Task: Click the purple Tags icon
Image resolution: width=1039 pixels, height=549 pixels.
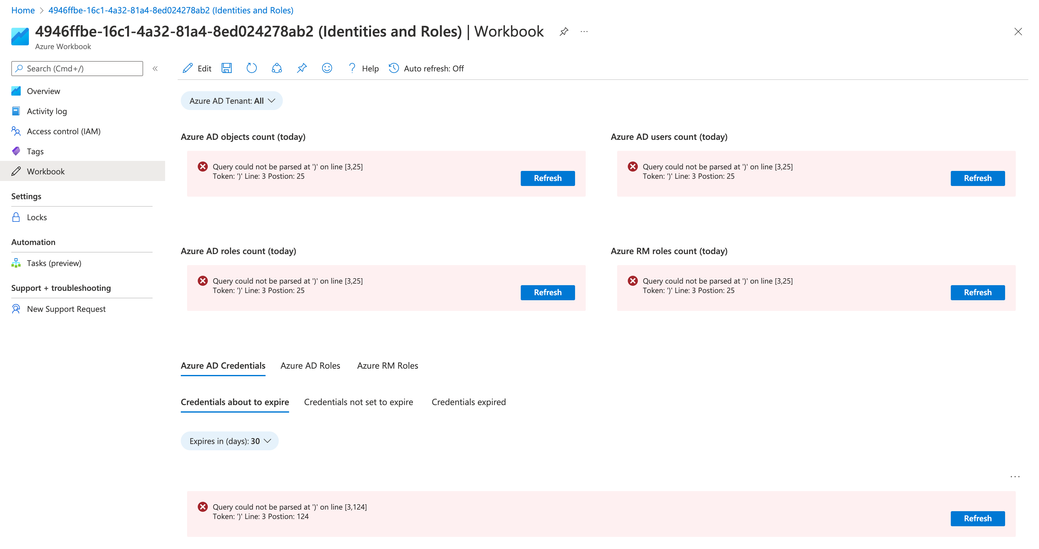Action: [16, 151]
